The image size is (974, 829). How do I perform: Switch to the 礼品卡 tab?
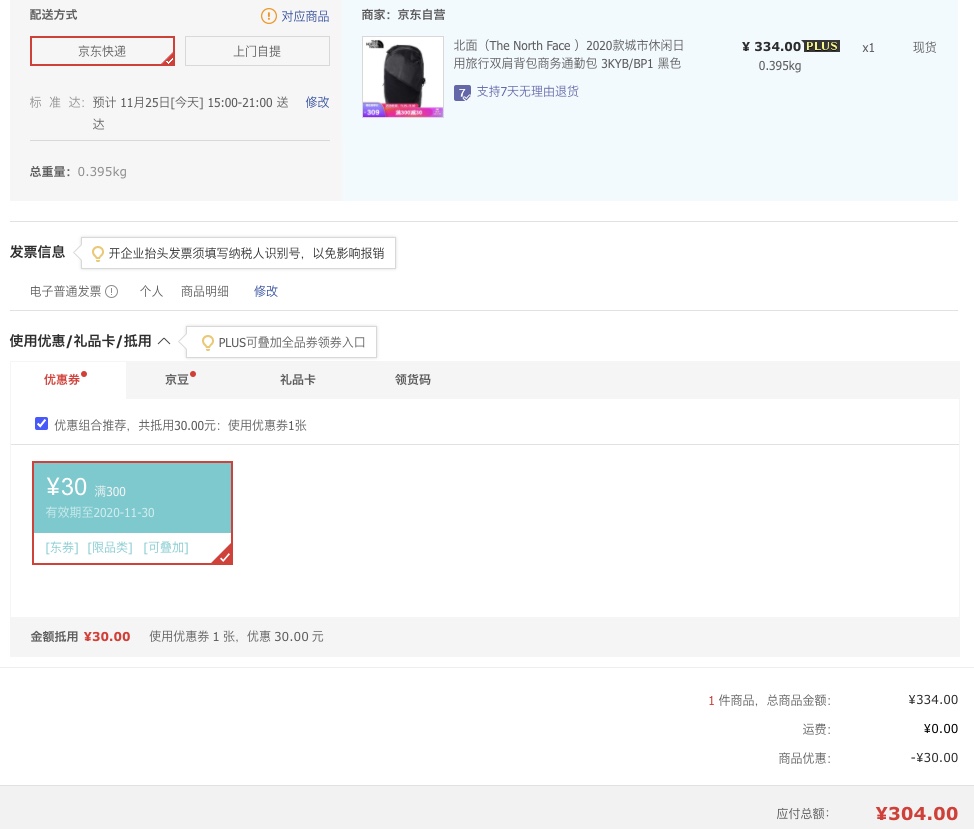298,379
